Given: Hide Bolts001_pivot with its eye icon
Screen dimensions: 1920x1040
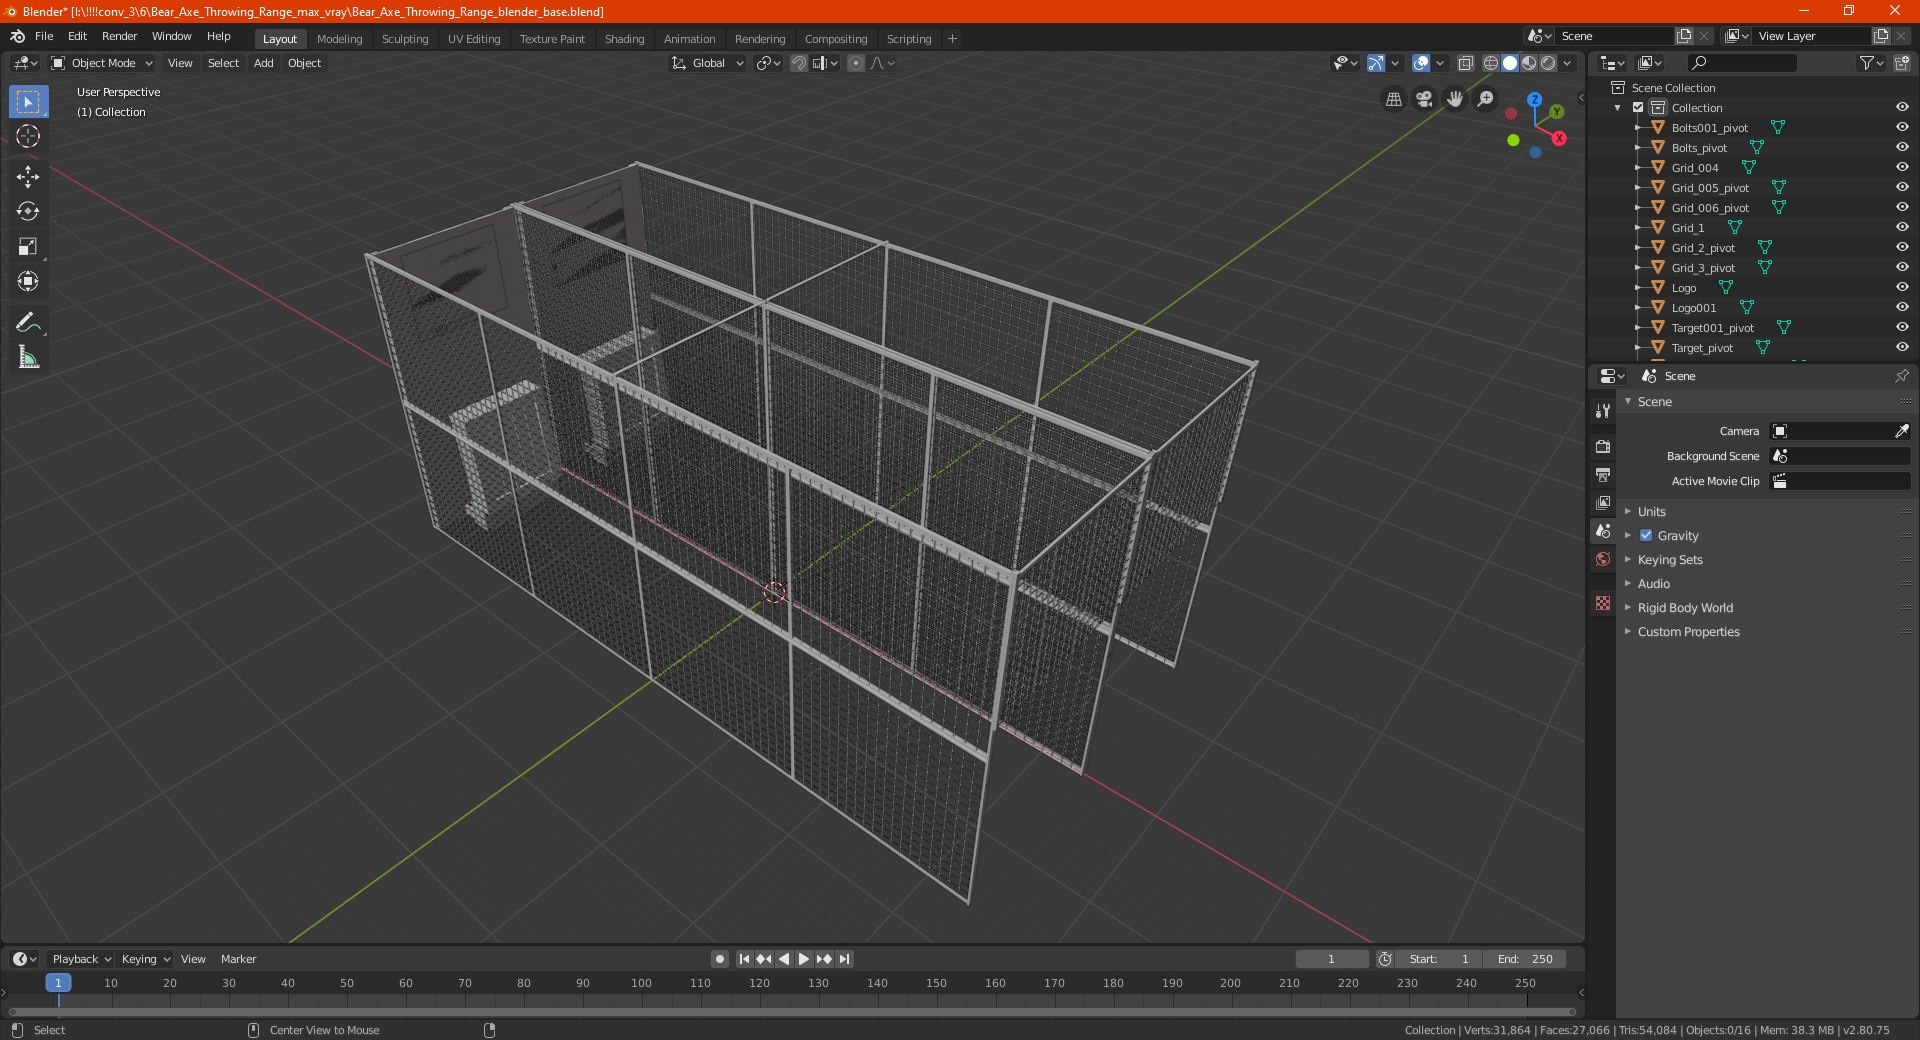Looking at the screenshot, I should pos(1902,127).
